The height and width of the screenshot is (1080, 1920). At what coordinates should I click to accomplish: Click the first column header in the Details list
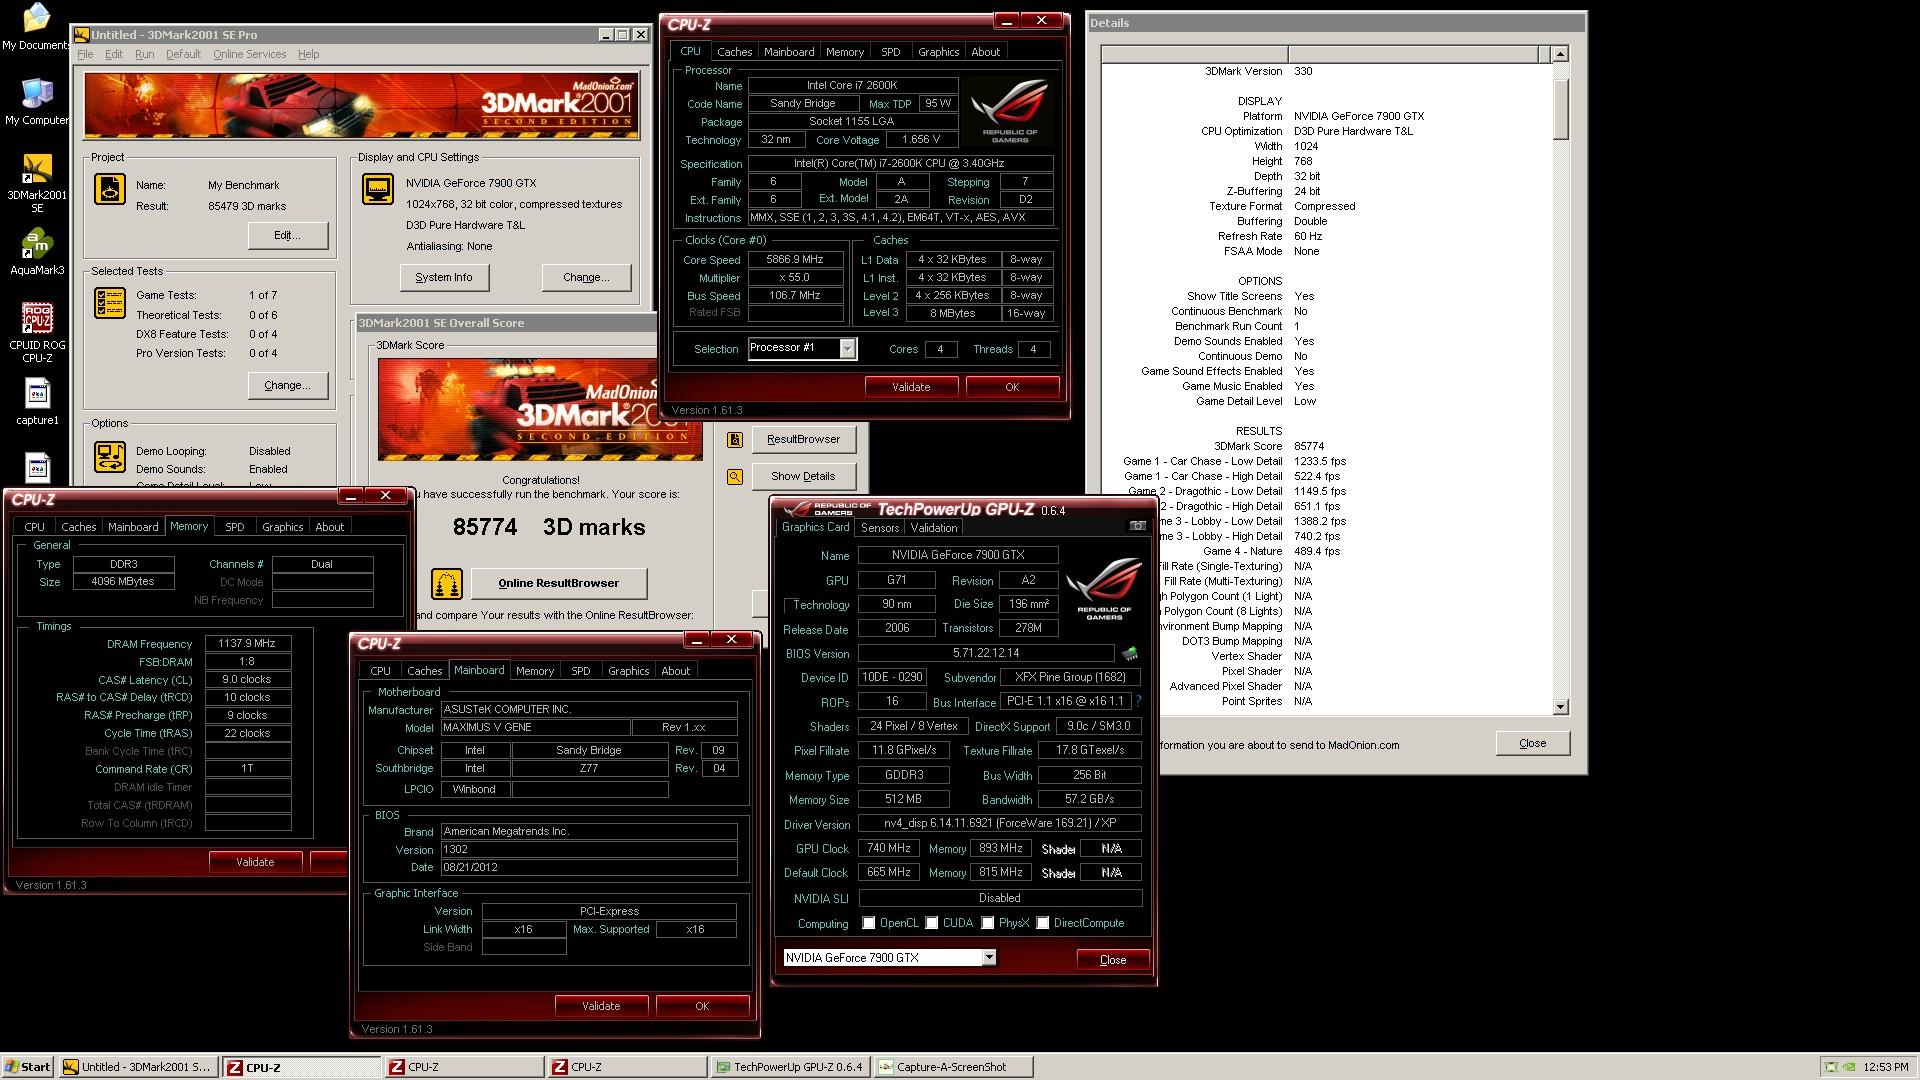pyautogui.click(x=1194, y=54)
